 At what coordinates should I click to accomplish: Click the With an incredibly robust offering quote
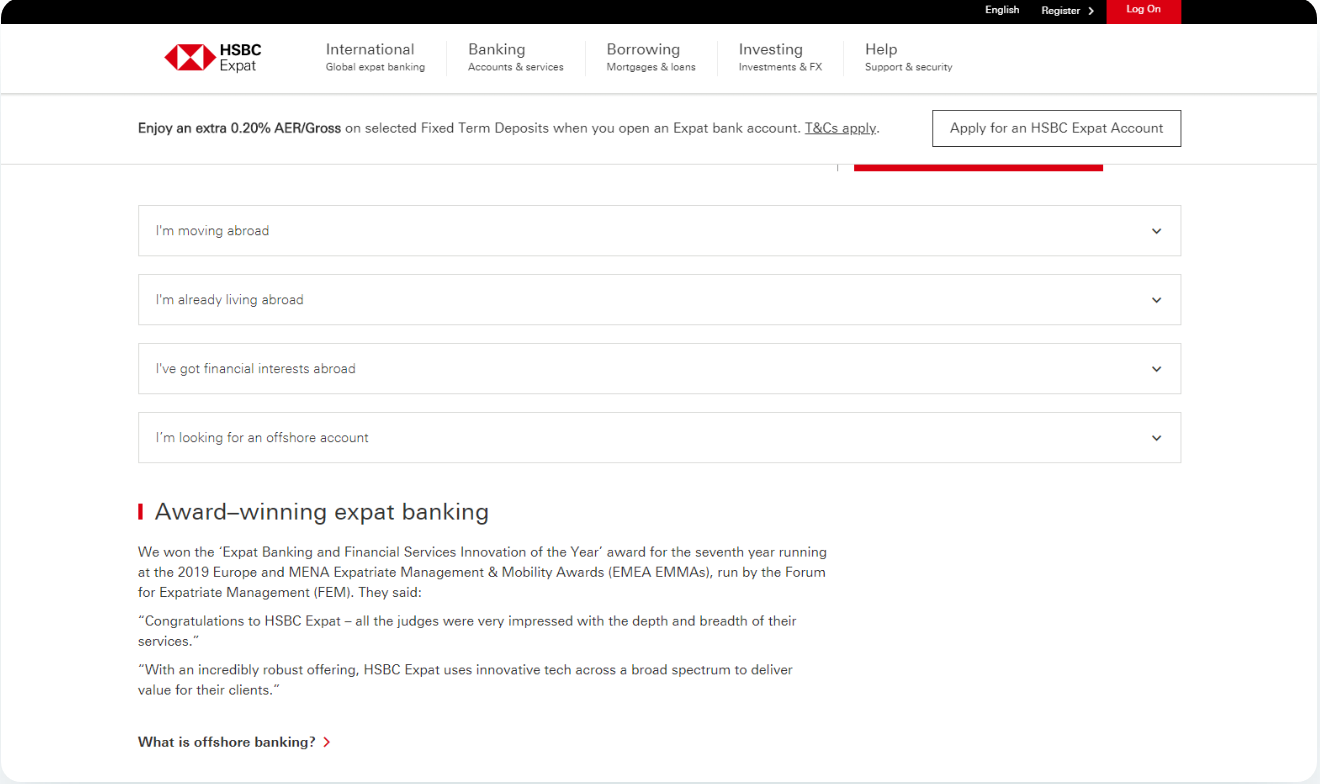pos(465,680)
